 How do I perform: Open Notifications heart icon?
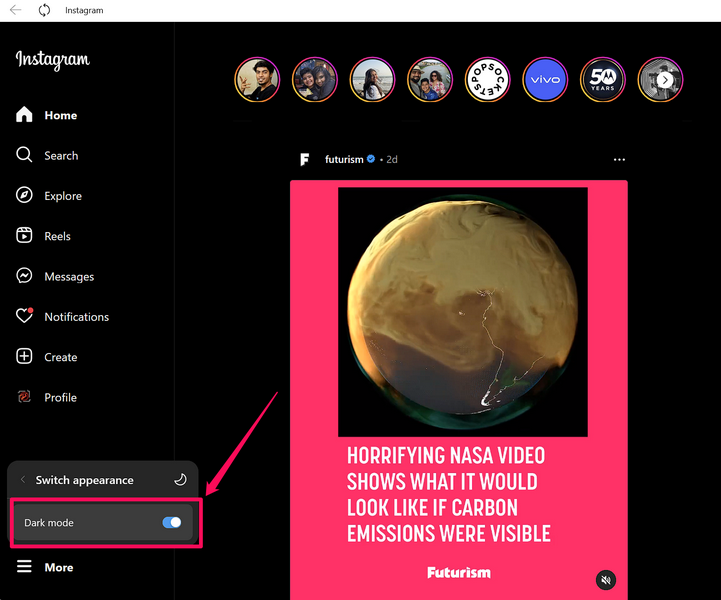[x=25, y=316]
